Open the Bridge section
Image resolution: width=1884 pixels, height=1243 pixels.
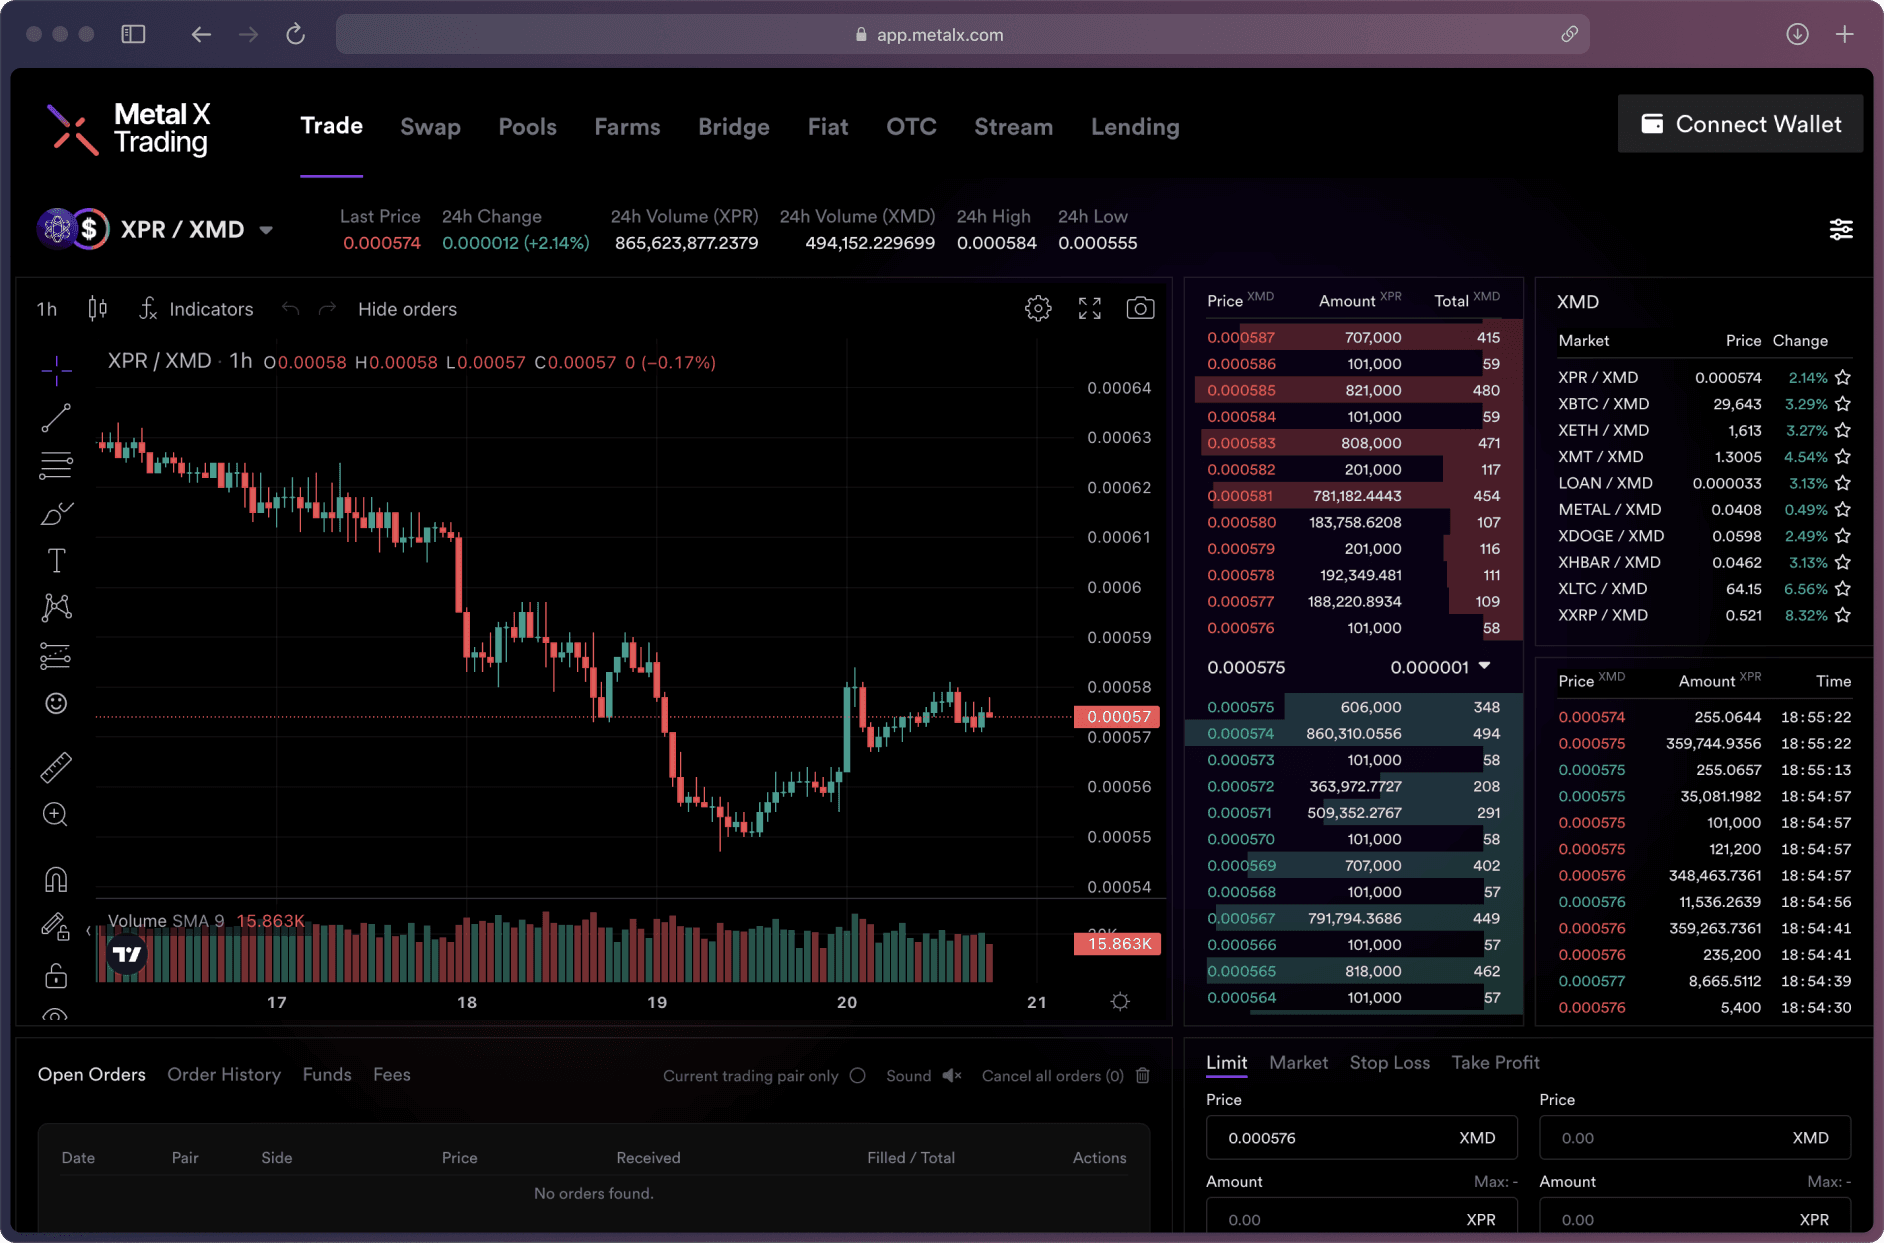pos(733,127)
